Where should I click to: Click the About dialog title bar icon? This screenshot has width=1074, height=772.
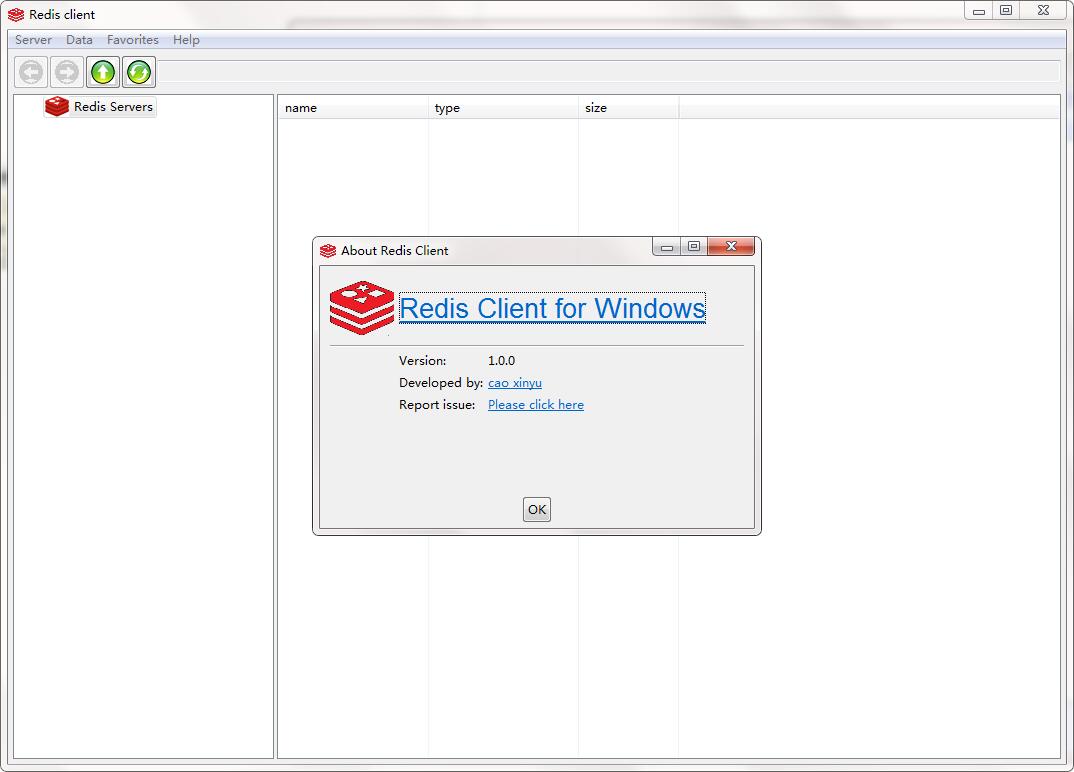(328, 251)
